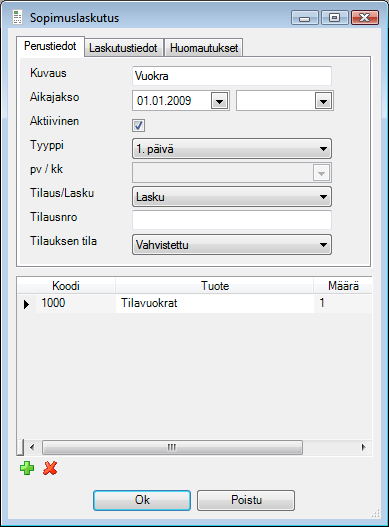389x527 pixels.
Task: Maximize the Sopimuslaskutus window
Action: (x=334, y=17)
